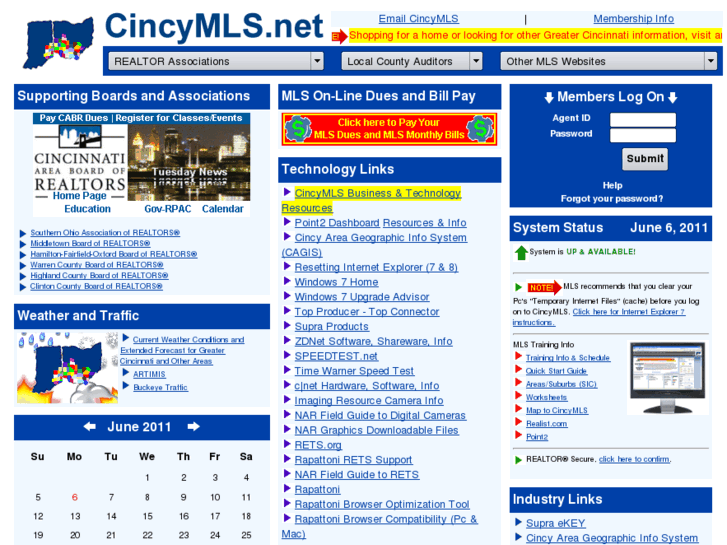
Task: Open Education link
Action: tap(87, 209)
